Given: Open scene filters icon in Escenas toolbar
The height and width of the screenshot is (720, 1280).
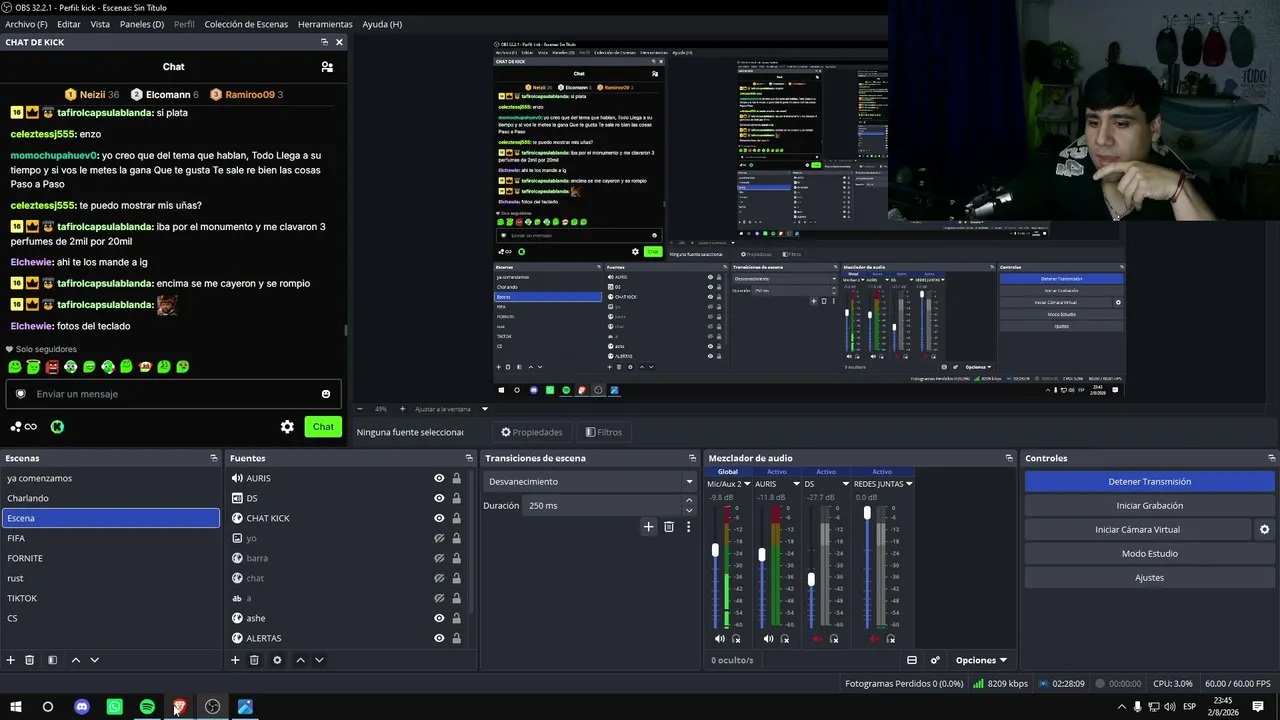Looking at the screenshot, I should click(x=52, y=660).
